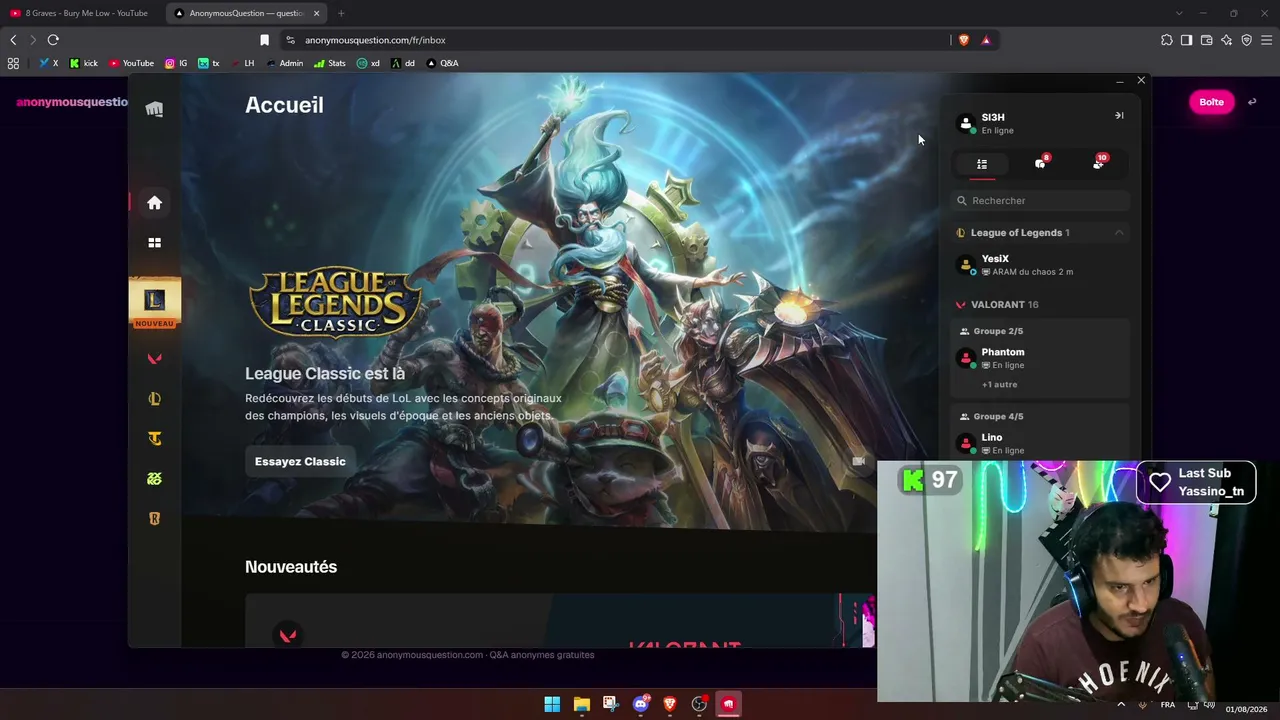Open the Windows Start menu
This screenshot has height=720, width=1280.
coord(552,704)
